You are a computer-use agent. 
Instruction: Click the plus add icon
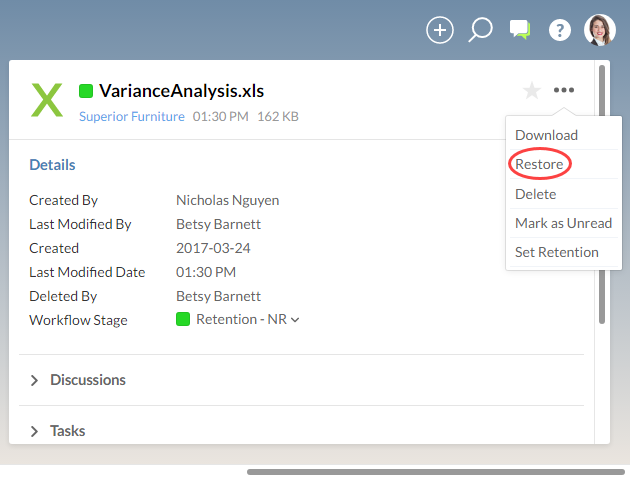[440, 30]
